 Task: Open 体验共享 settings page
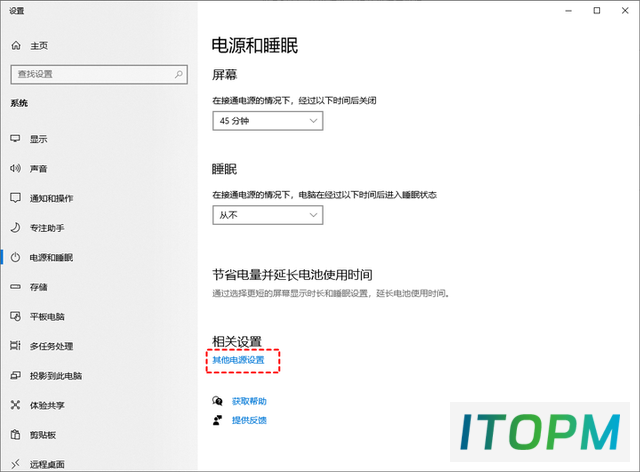pos(47,405)
